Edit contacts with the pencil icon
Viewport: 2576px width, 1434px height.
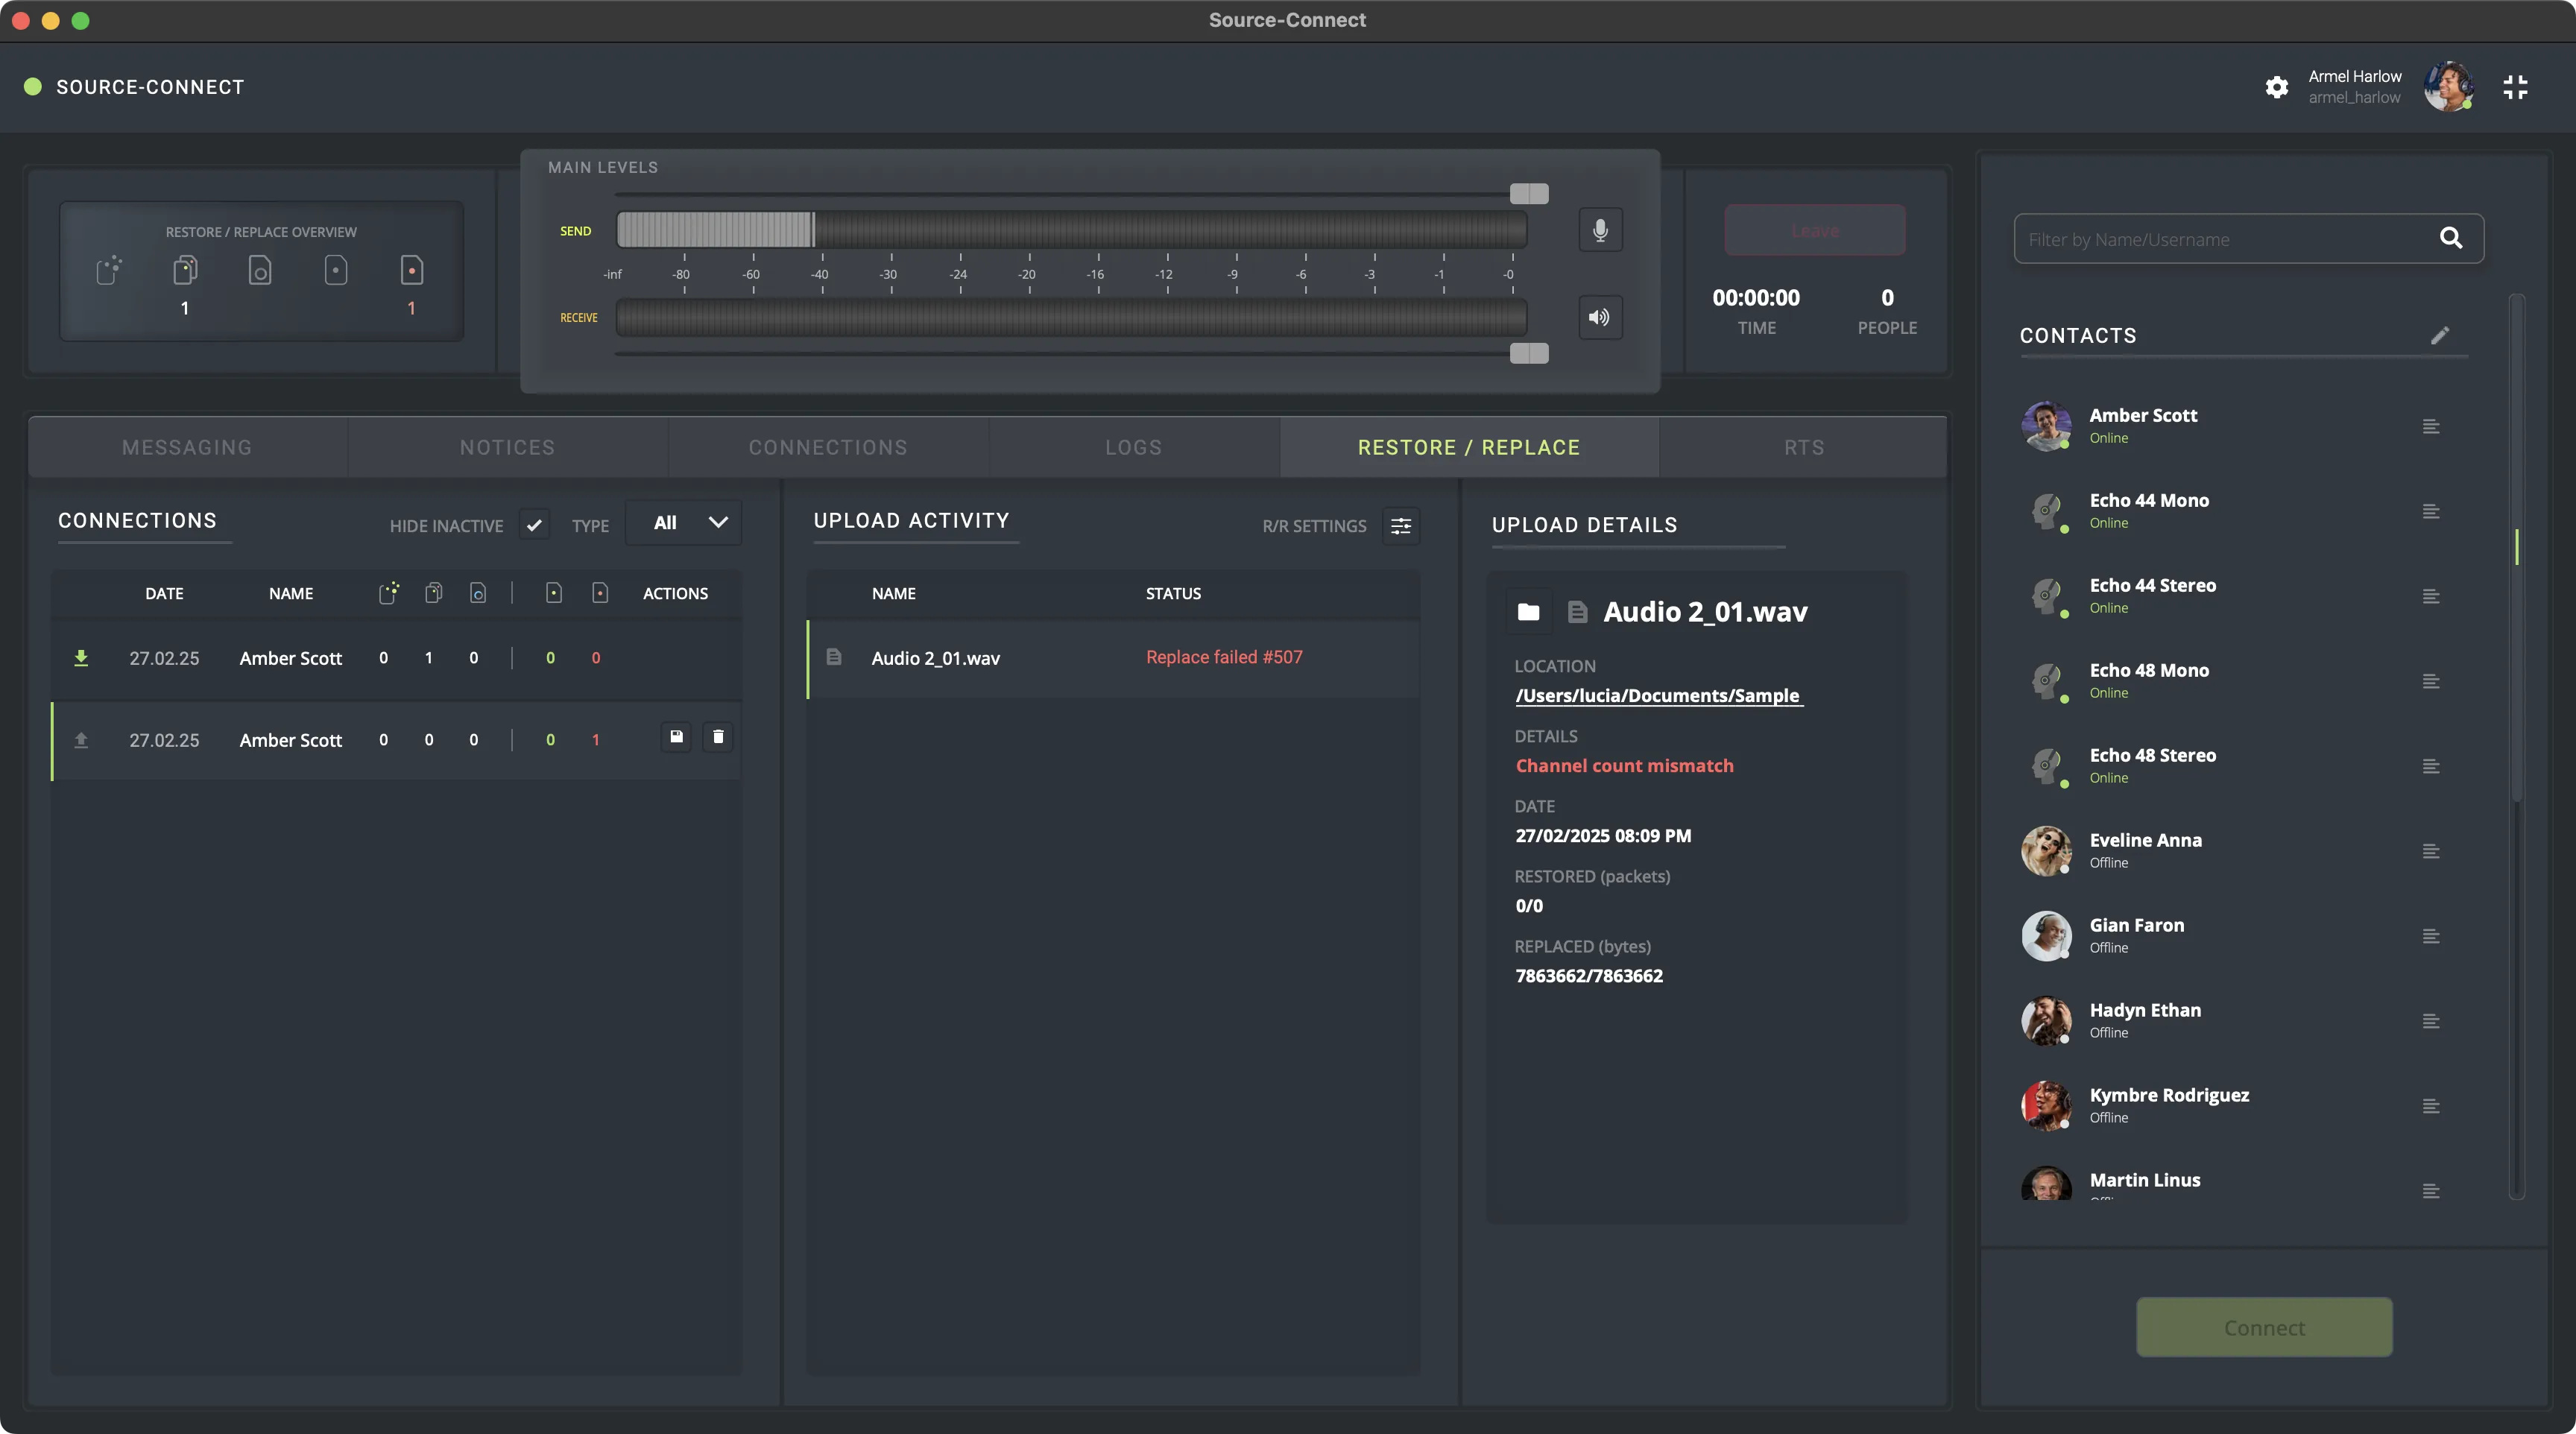tap(2440, 335)
